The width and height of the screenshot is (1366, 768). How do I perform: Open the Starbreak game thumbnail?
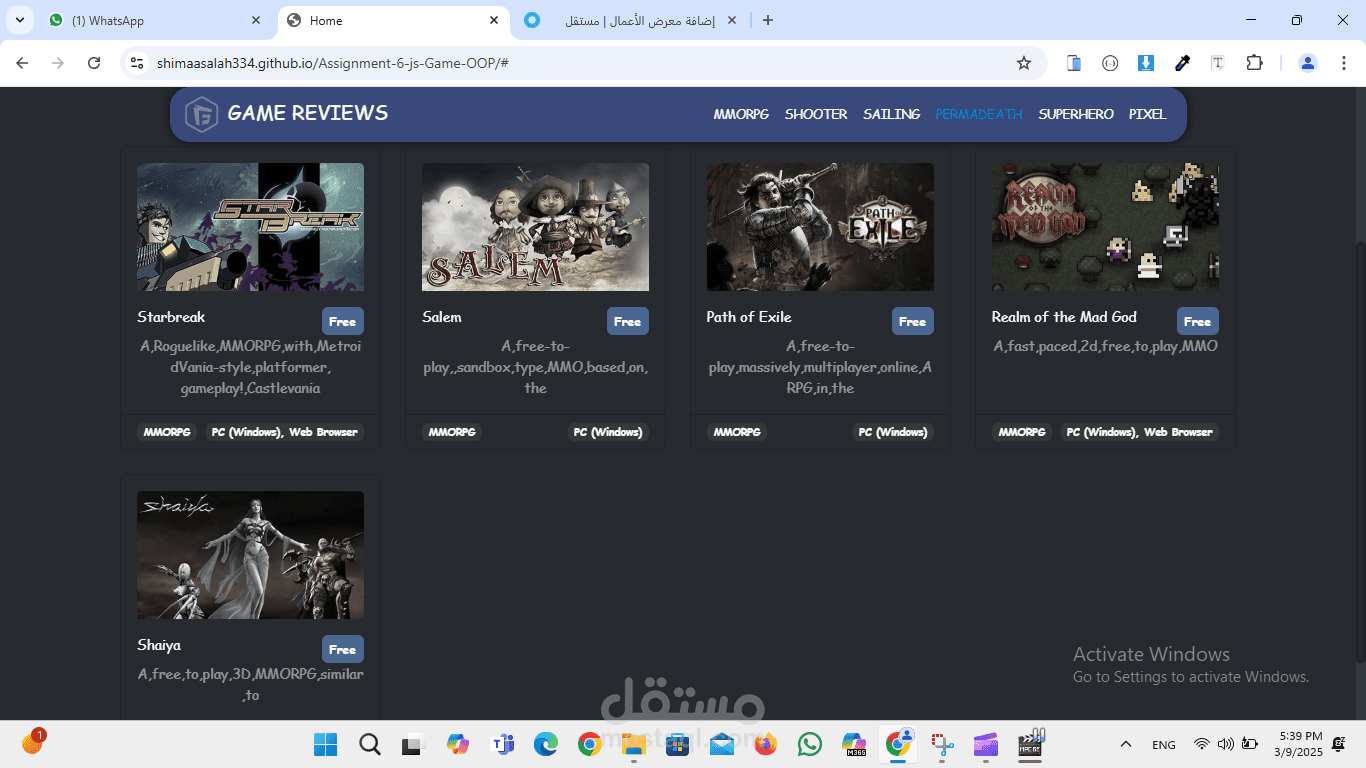pos(250,227)
